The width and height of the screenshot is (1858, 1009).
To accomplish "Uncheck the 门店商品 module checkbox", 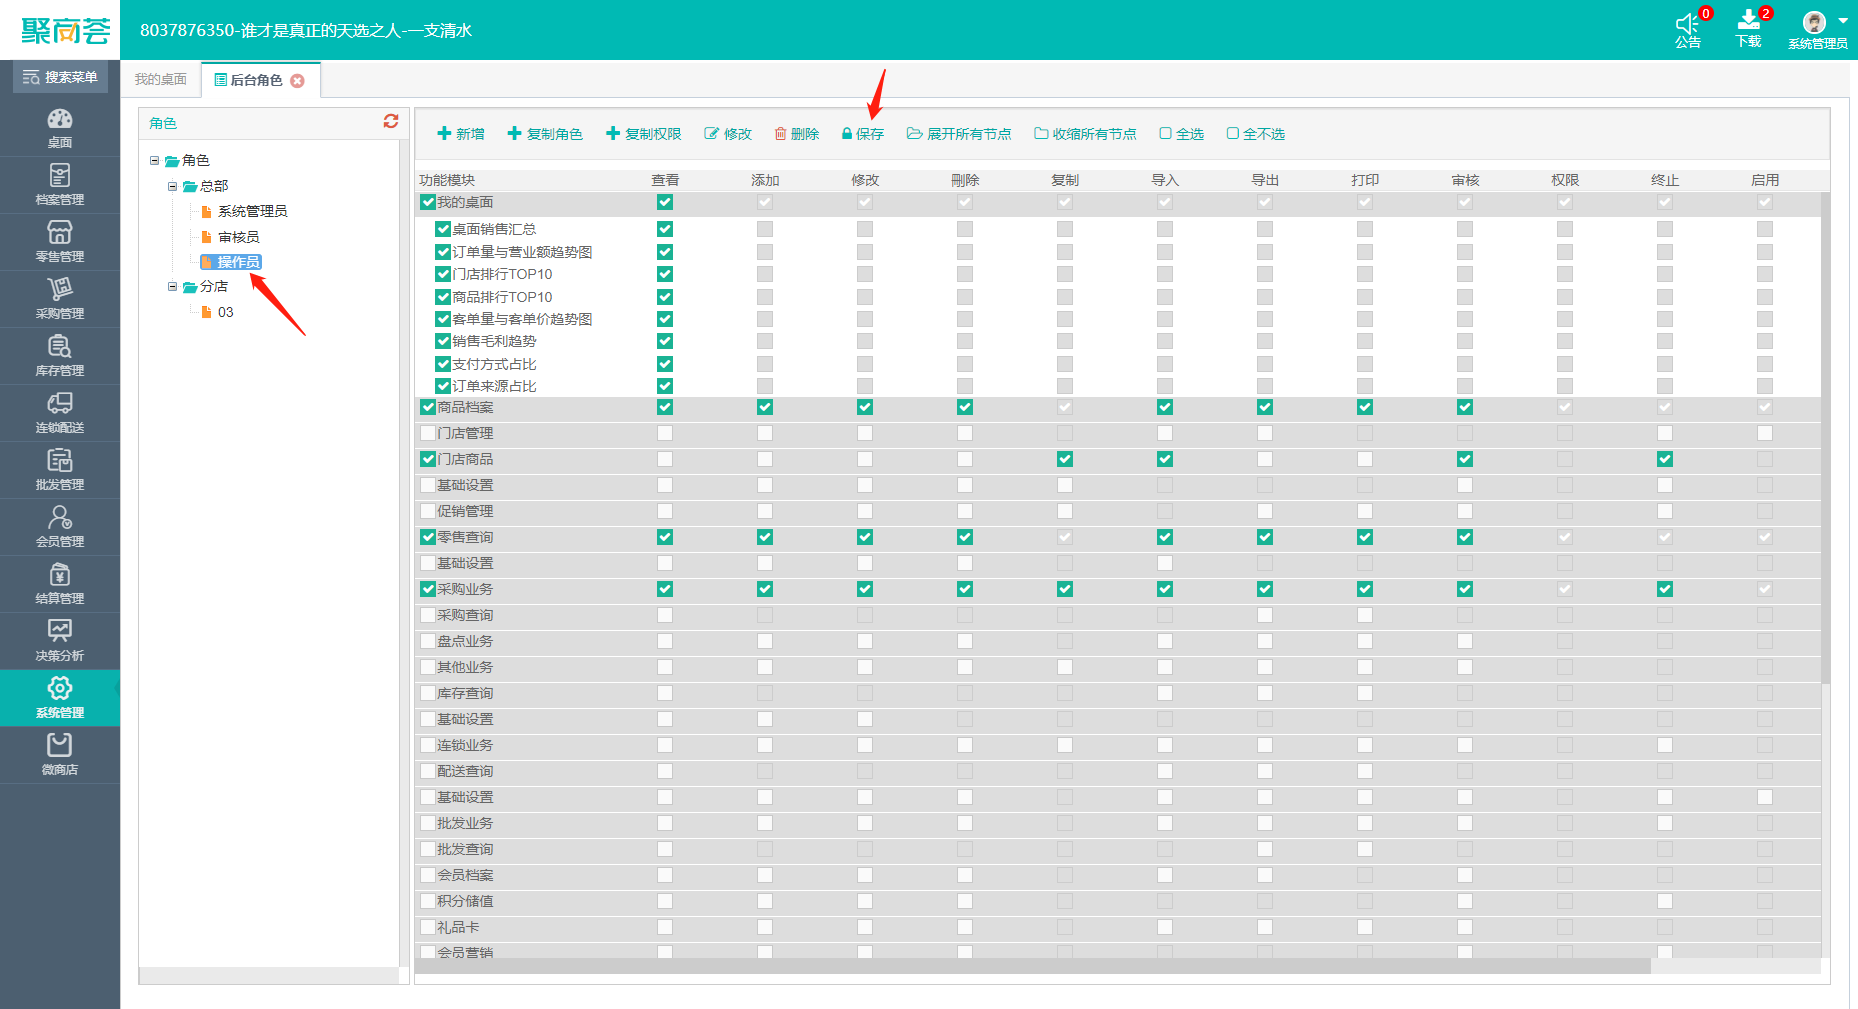I will (x=428, y=459).
